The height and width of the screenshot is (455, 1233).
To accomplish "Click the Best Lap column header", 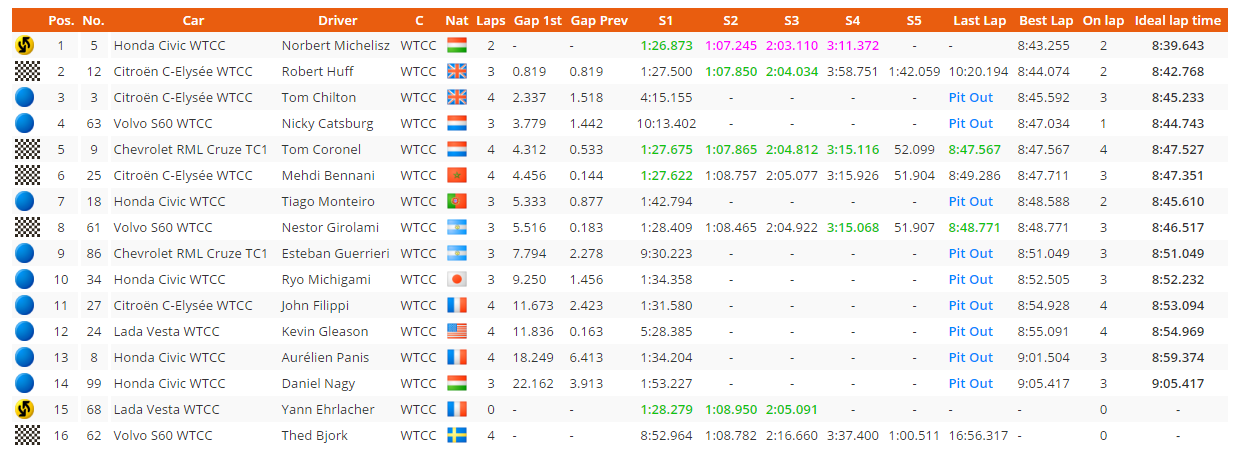I will click(1046, 21).
